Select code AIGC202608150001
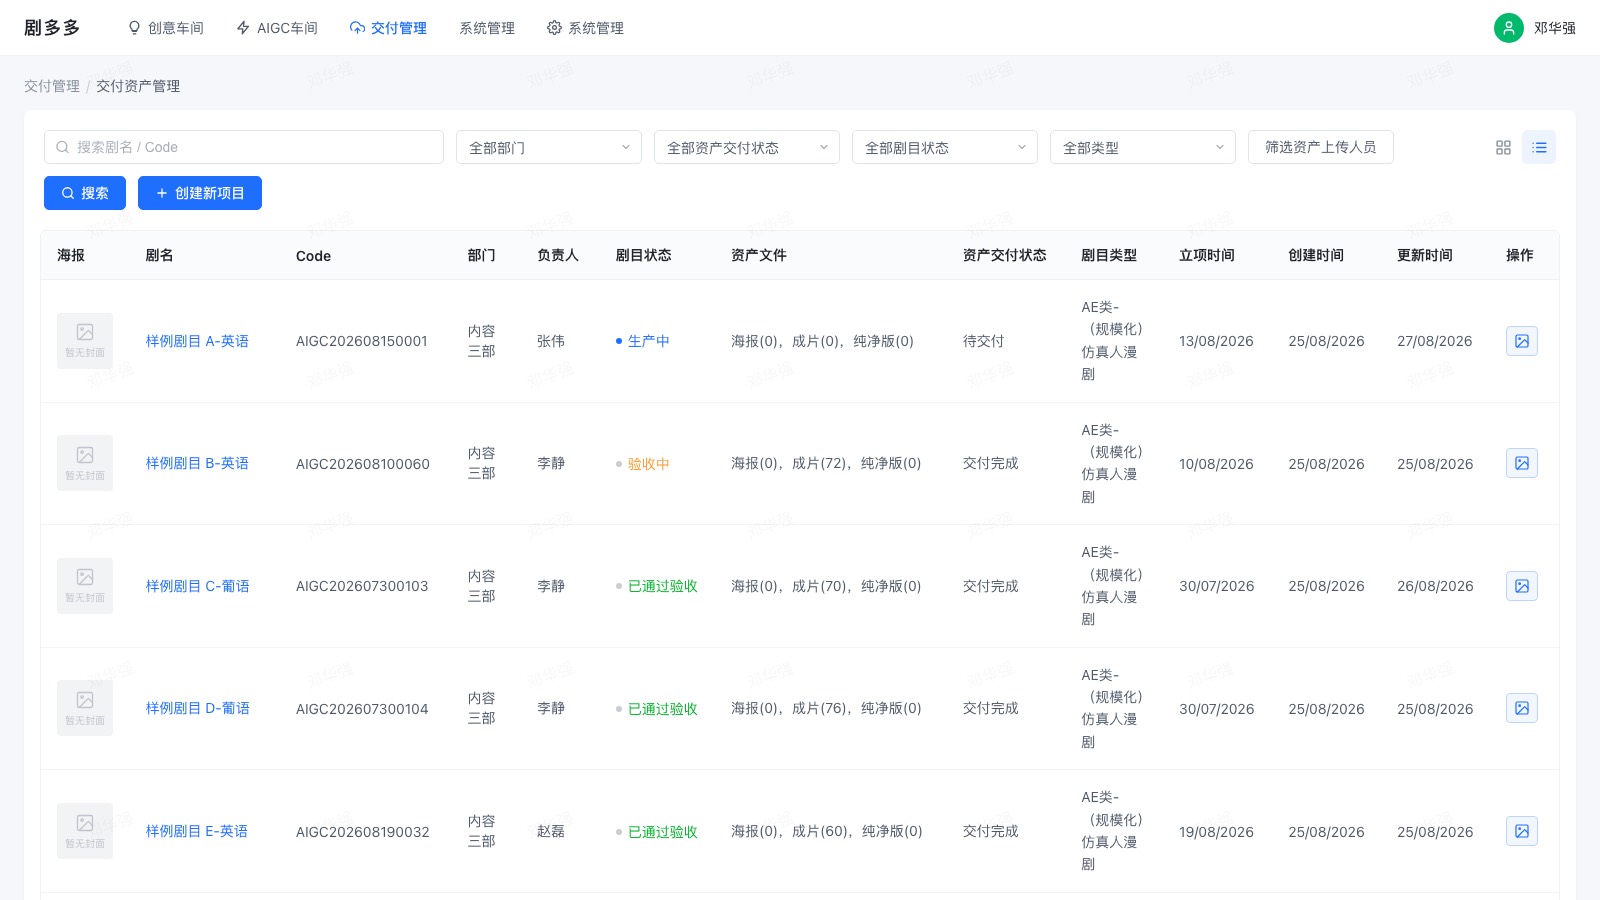This screenshot has width=1600, height=900. [362, 341]
